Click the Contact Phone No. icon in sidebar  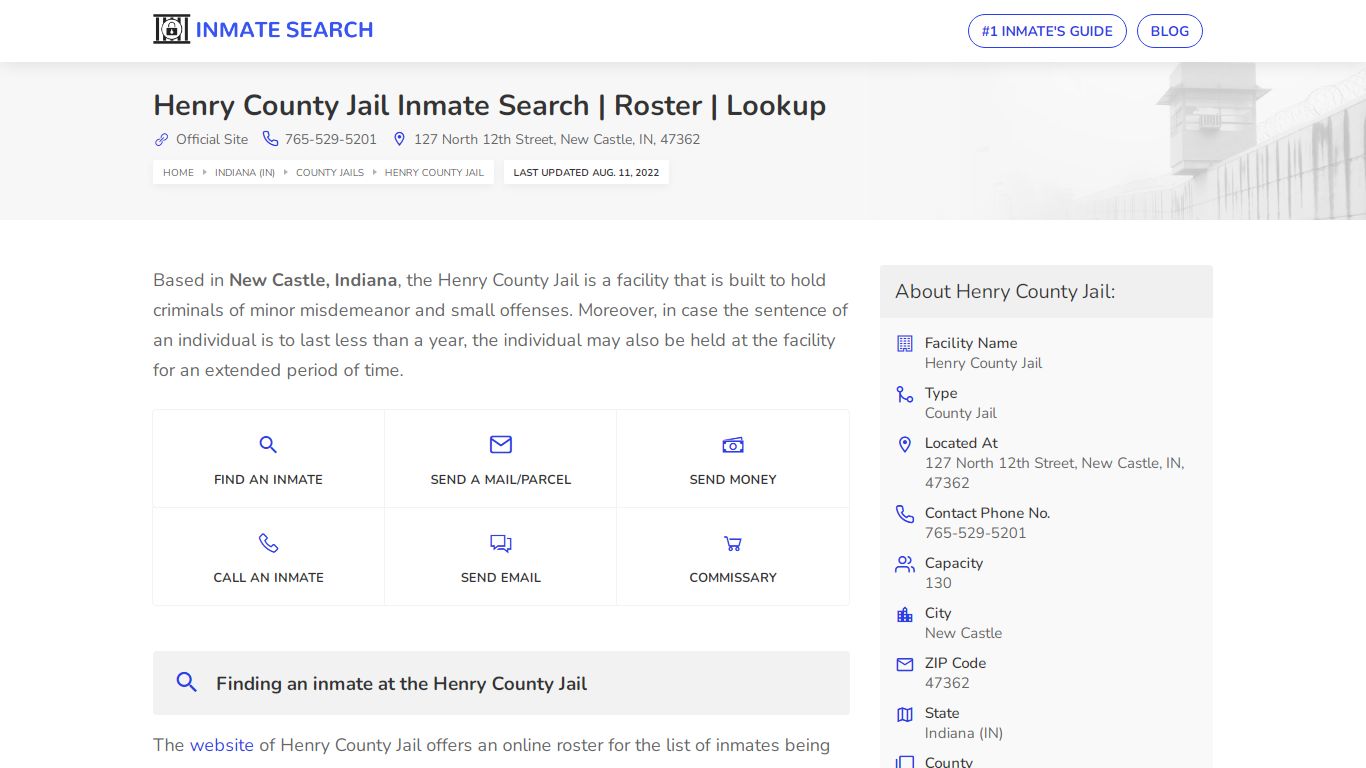pos(905,514)
